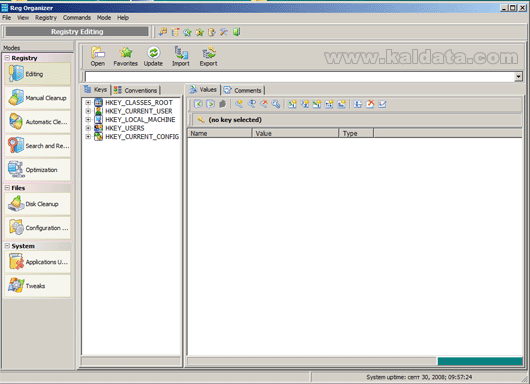The width and height of the screenshot is (530, 384).
Task: Click the checkmark value icon in values toolbar
Action: tap(382, 104)
